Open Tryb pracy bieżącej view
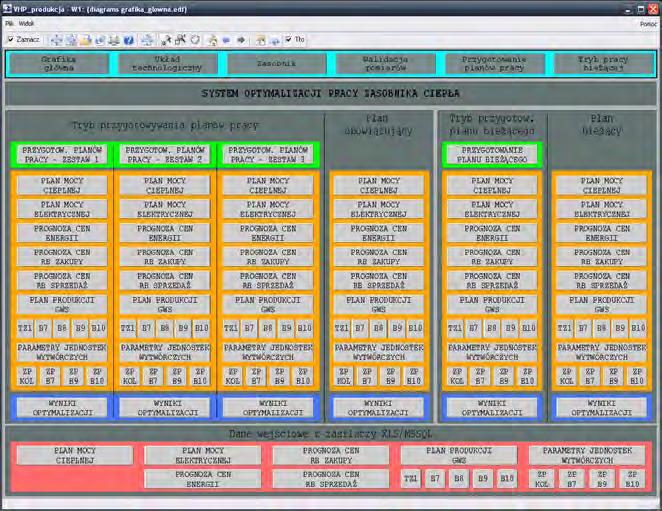This screenshot has width=662, height=511. (x=603, y=63)
